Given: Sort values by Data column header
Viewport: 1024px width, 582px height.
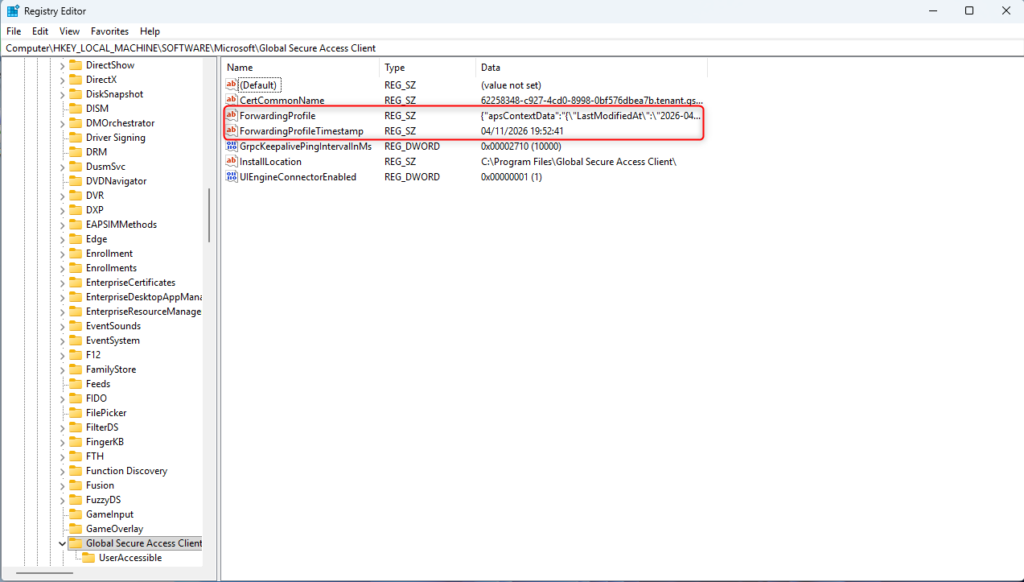Looking at the screenshot, I should point(592,67).
